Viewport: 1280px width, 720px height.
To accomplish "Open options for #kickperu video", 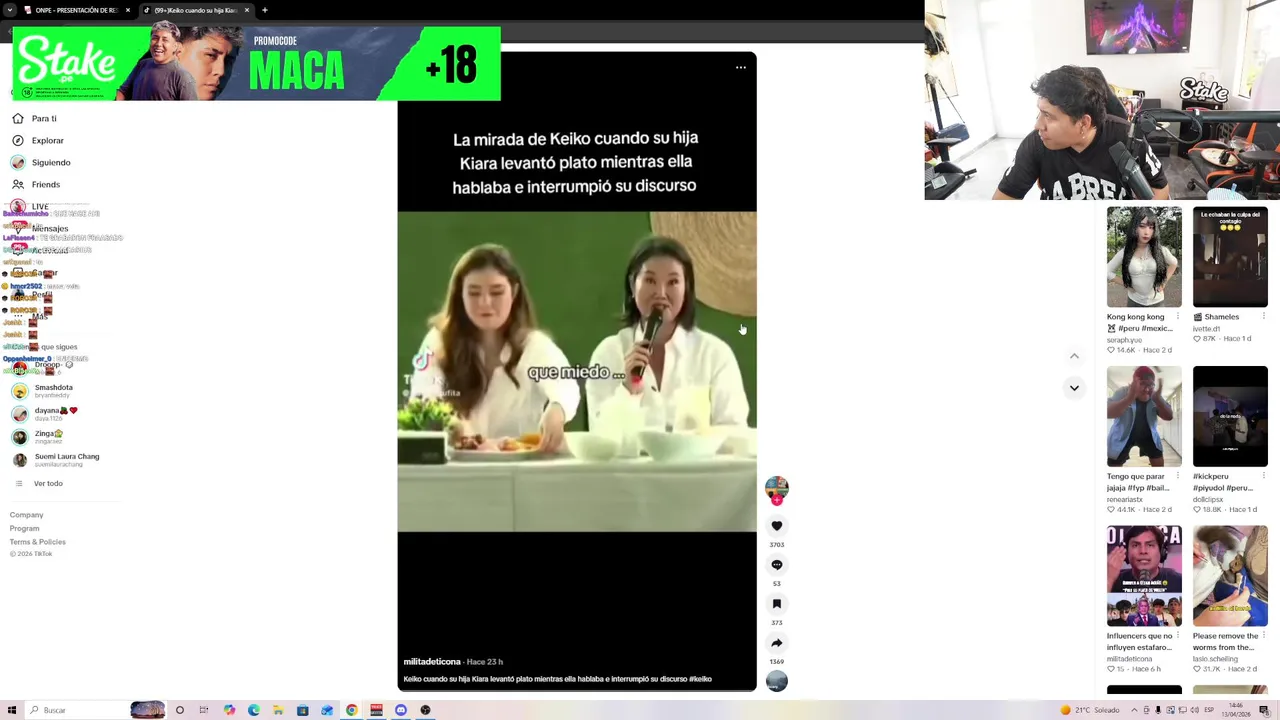I will click(1264, 476).
